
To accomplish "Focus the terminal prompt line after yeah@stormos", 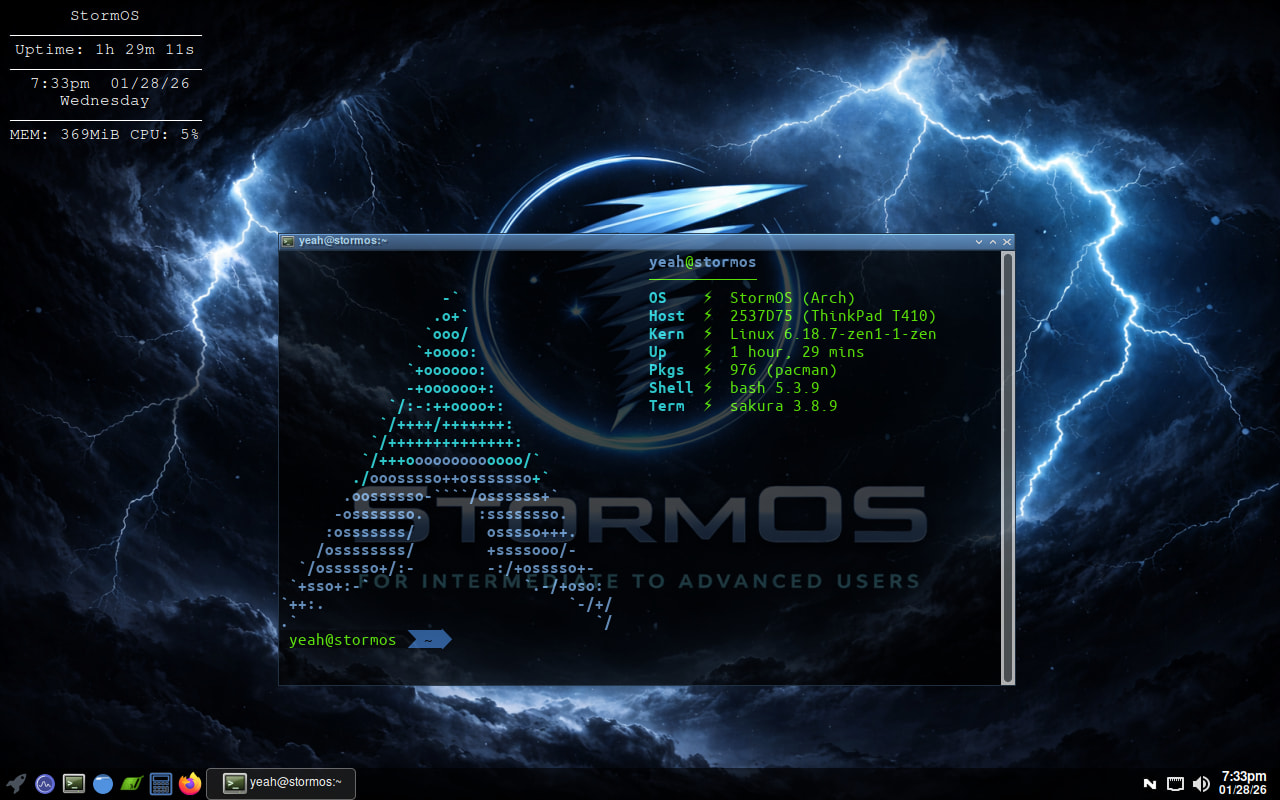I will tap(600, 640).
